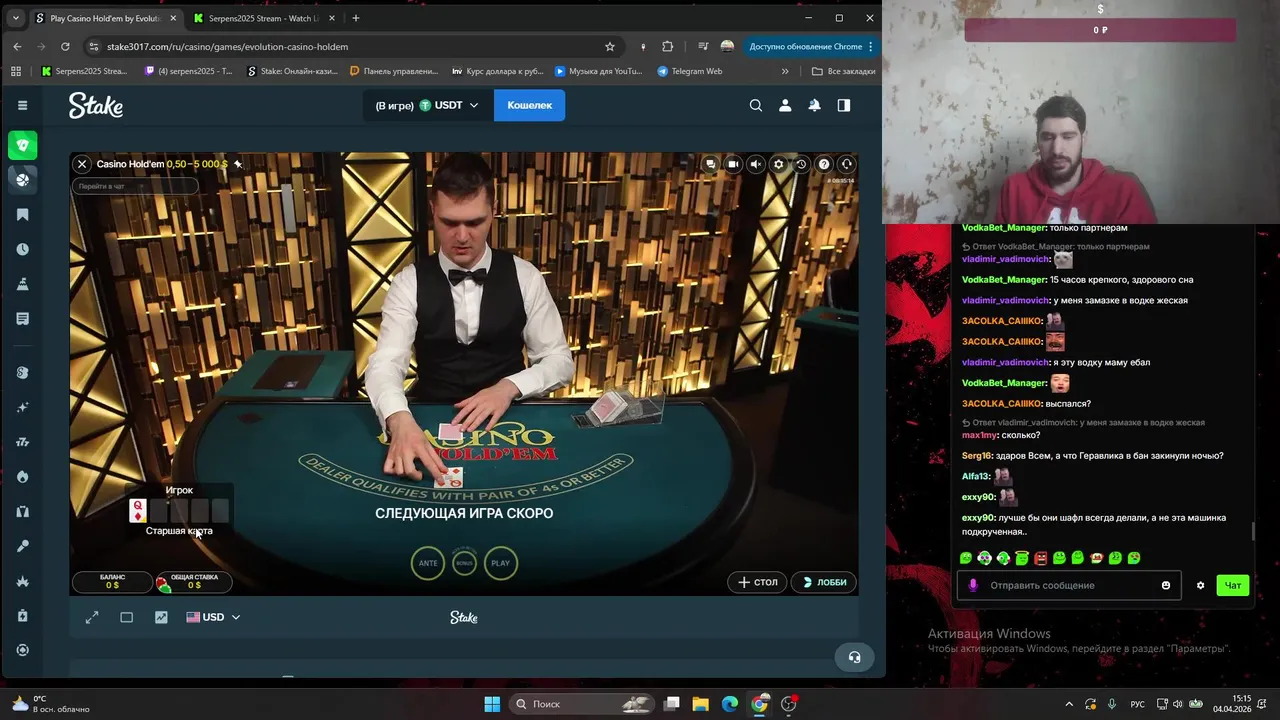This screenshot has height=720, width=1280.
Task: Open live game chat bubble icon
Action: [x=710, y=164]
